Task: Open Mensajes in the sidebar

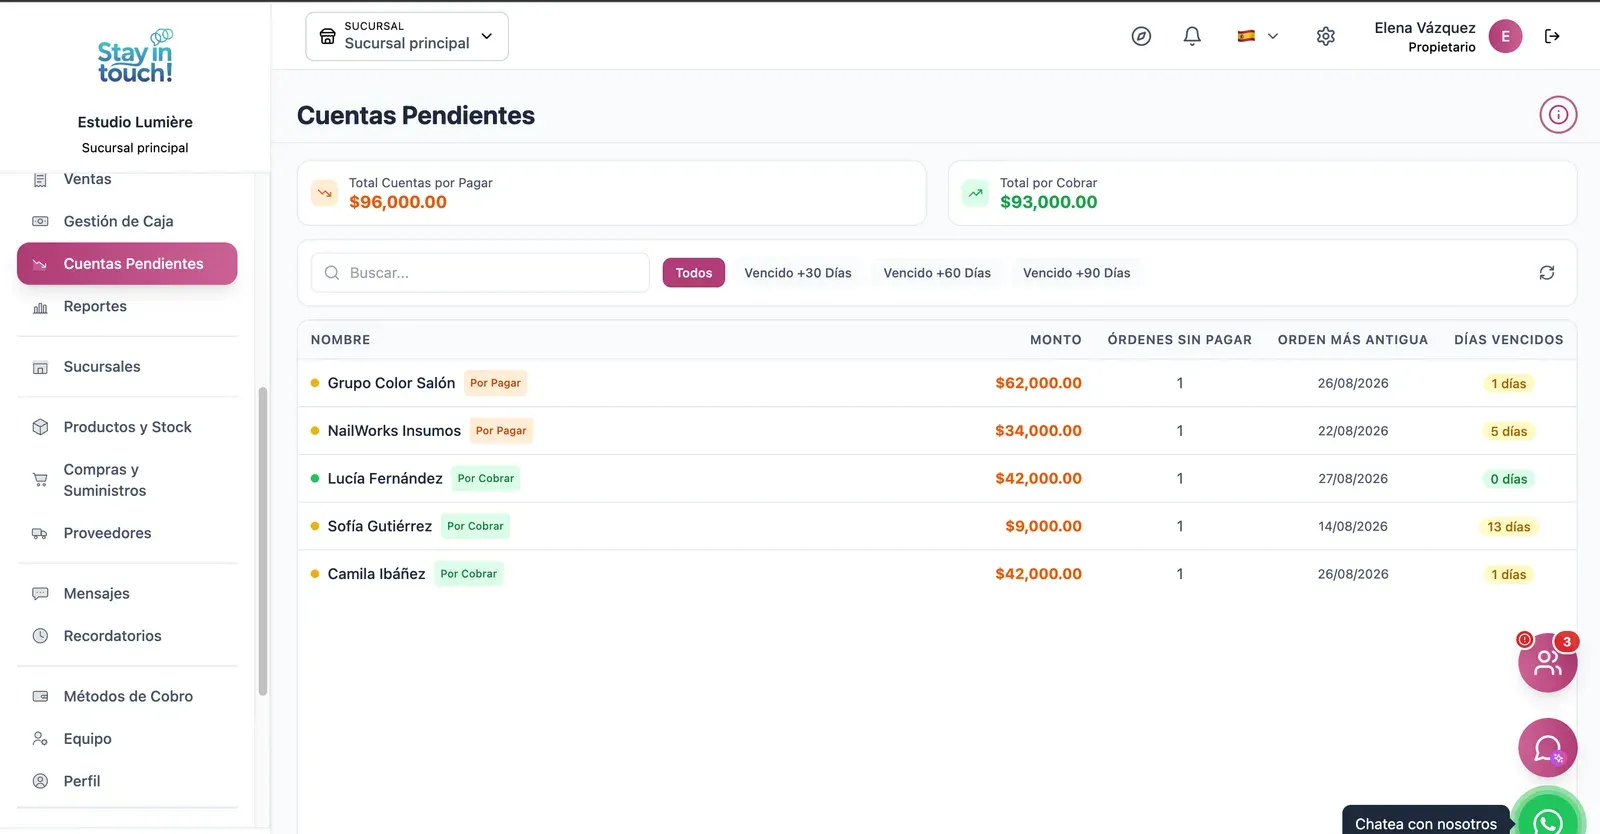Action: [x=127, y=593]
